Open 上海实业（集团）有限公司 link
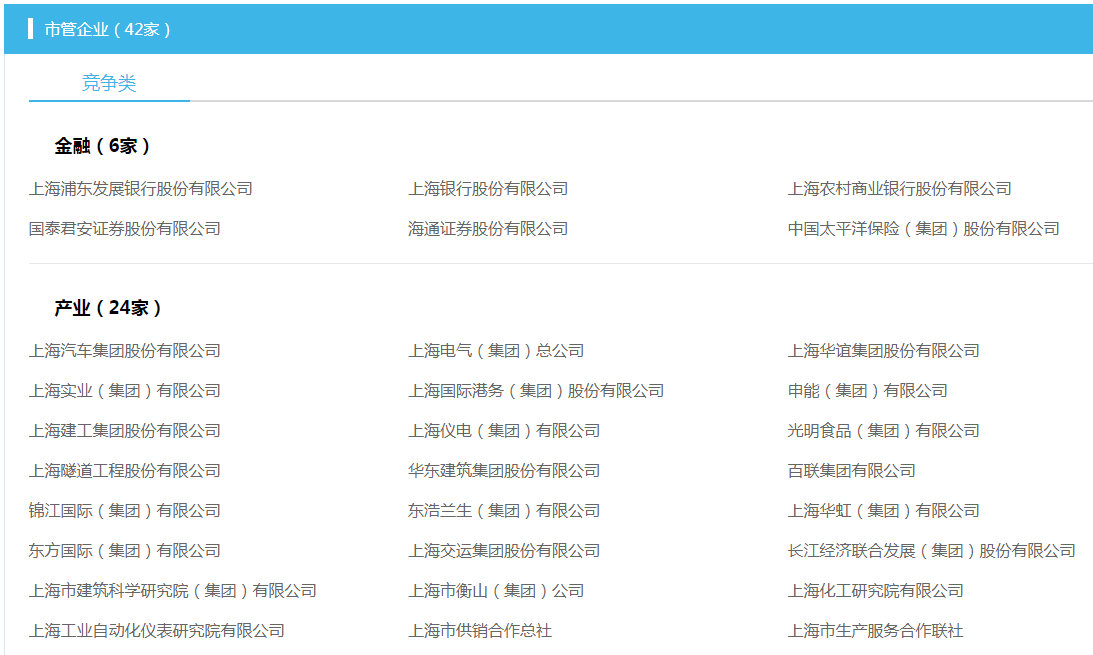 pos(125,390)
